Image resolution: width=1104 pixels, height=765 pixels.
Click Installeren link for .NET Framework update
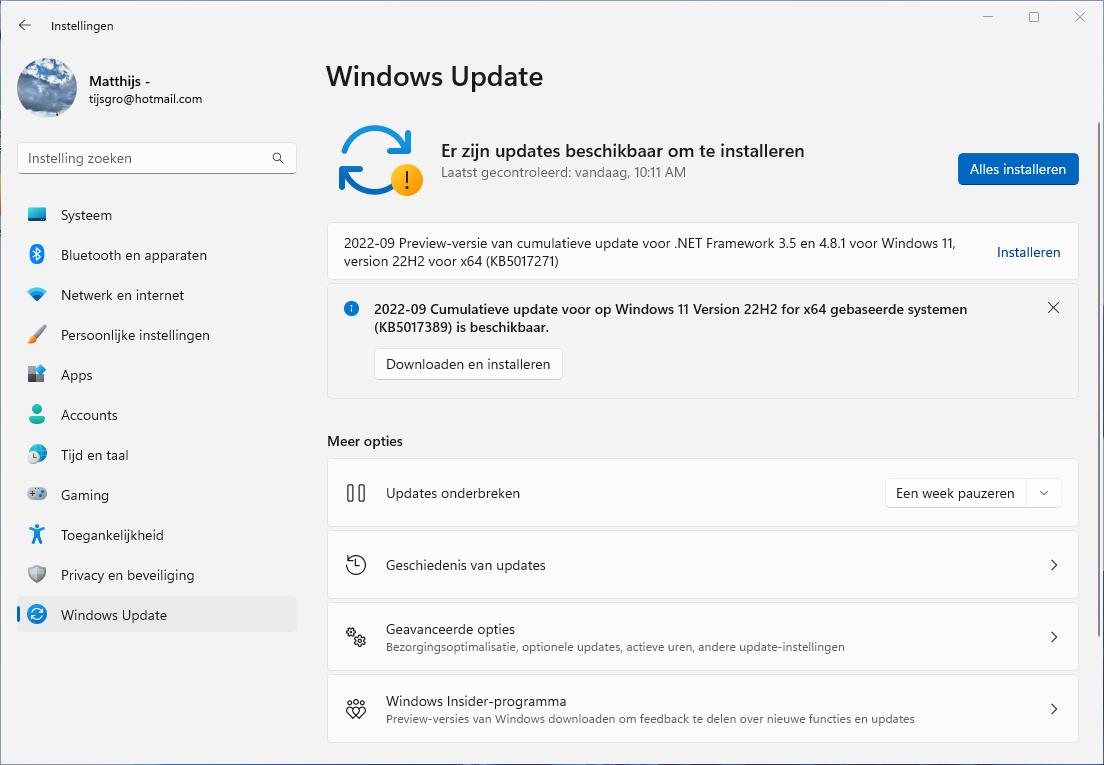1028,252
